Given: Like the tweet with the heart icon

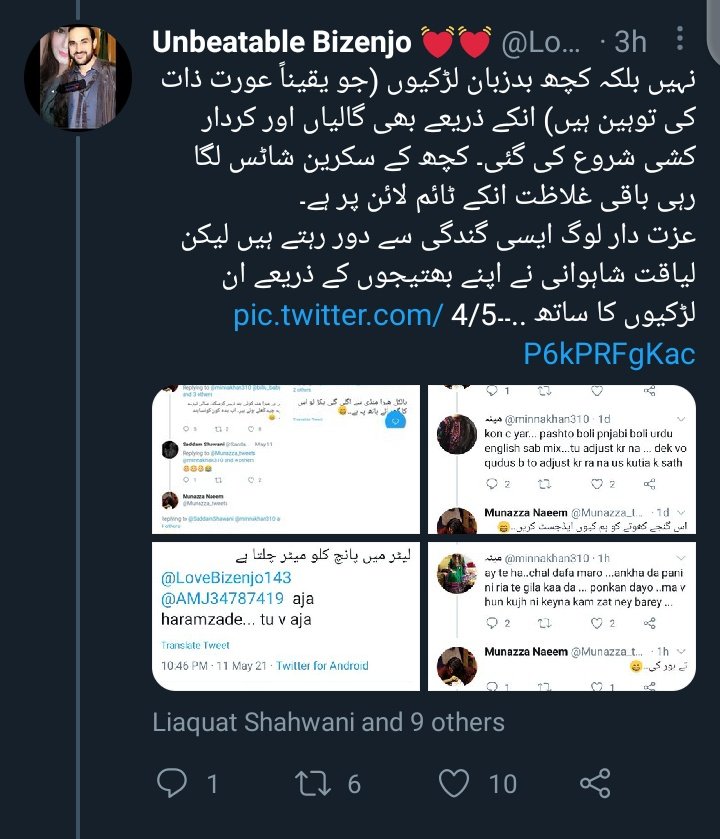Looking at the screenshot, I should (x=454, y=783).
